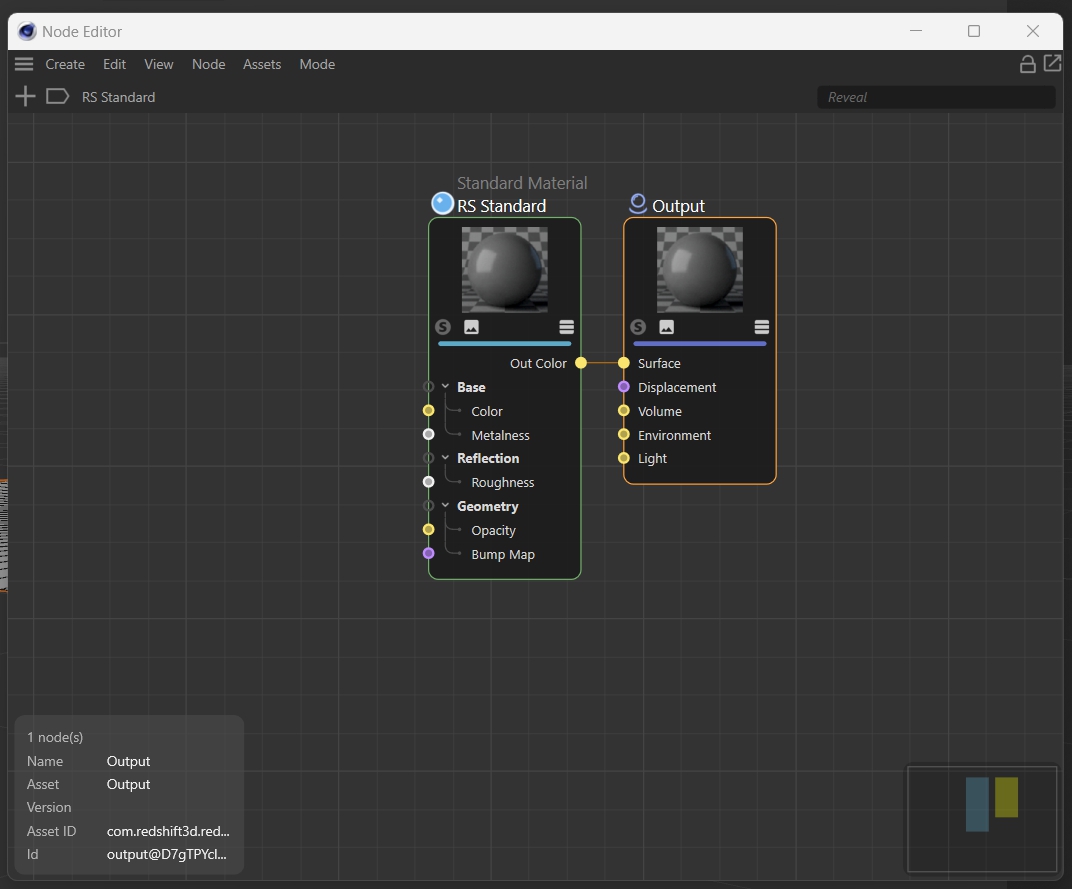Click the Output node preview sphere
1072x889 pixels.
pyautogui.click(x=699, y=269)
